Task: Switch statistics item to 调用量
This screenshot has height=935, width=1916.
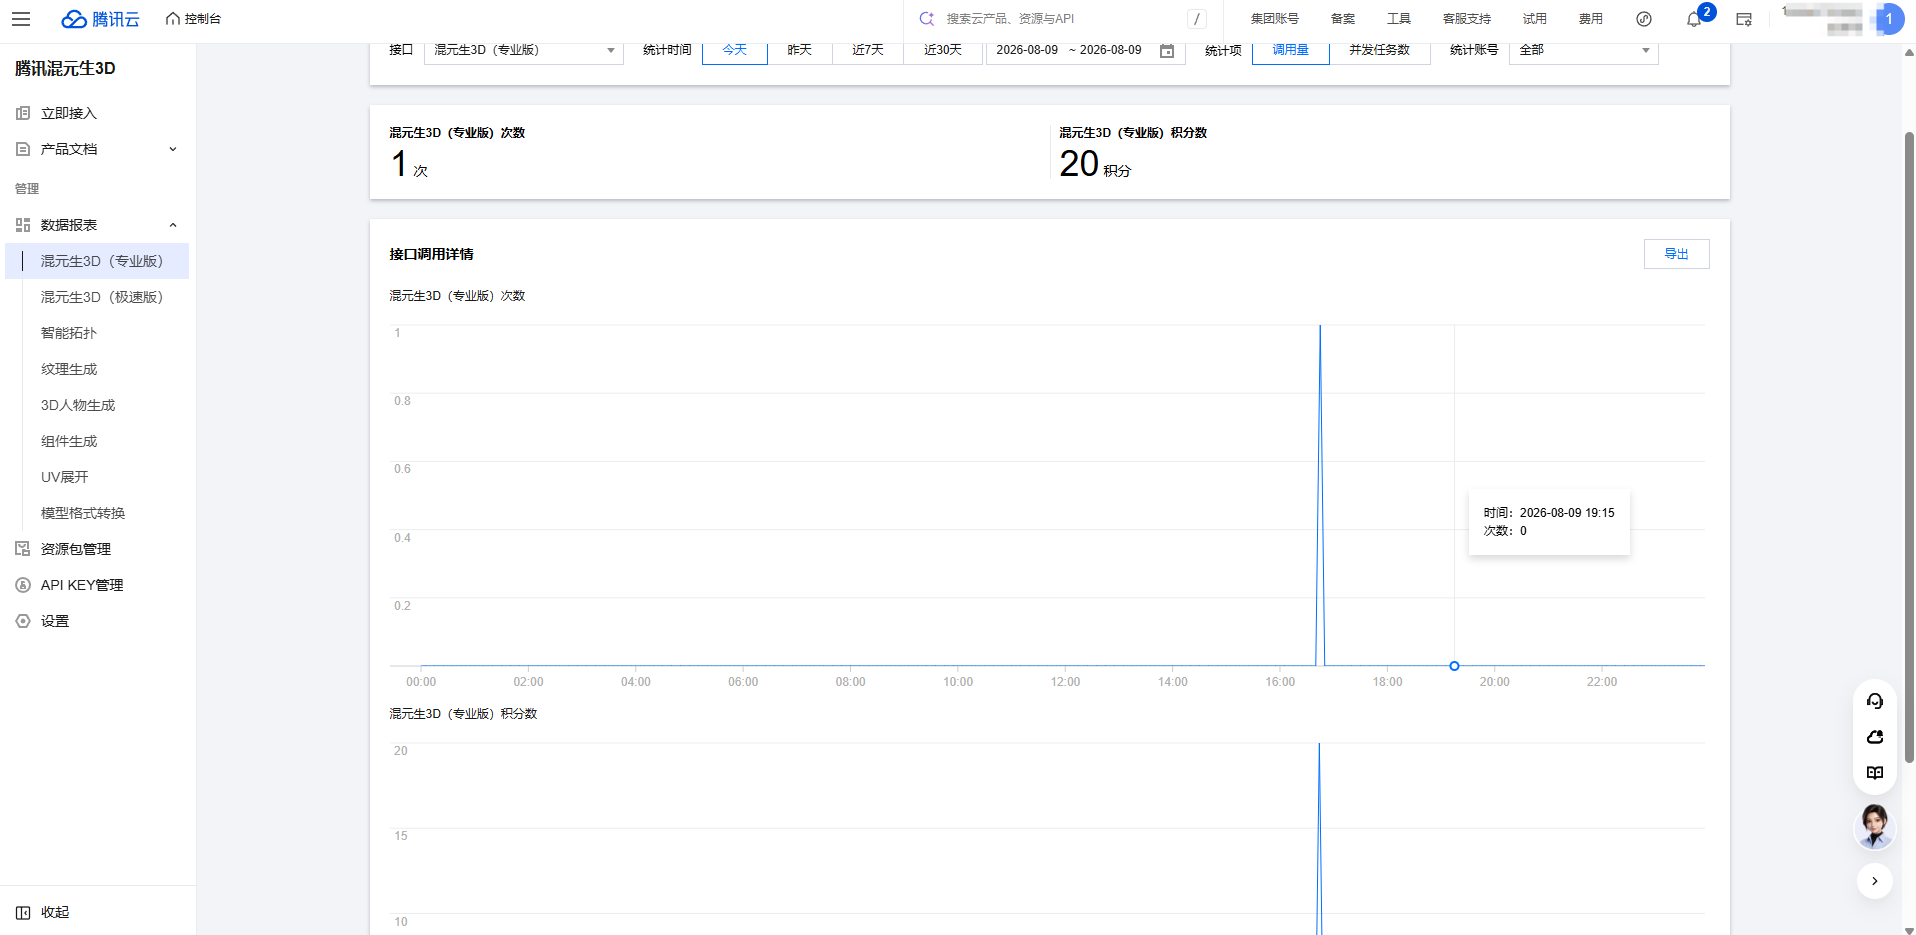Action: pos(1291,50)
